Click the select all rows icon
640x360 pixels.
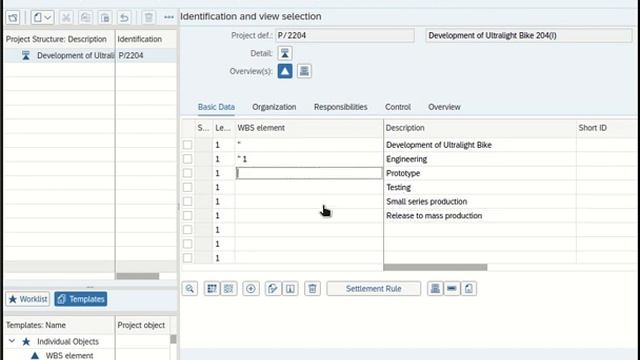(x=212, y=289)
